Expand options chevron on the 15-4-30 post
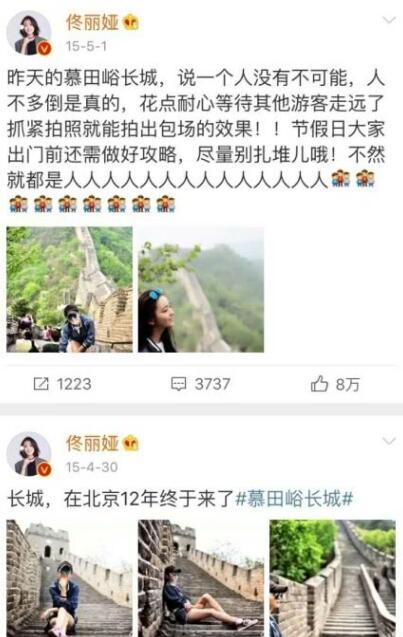This screenshot has height=637, width=403. click(389, 441)
